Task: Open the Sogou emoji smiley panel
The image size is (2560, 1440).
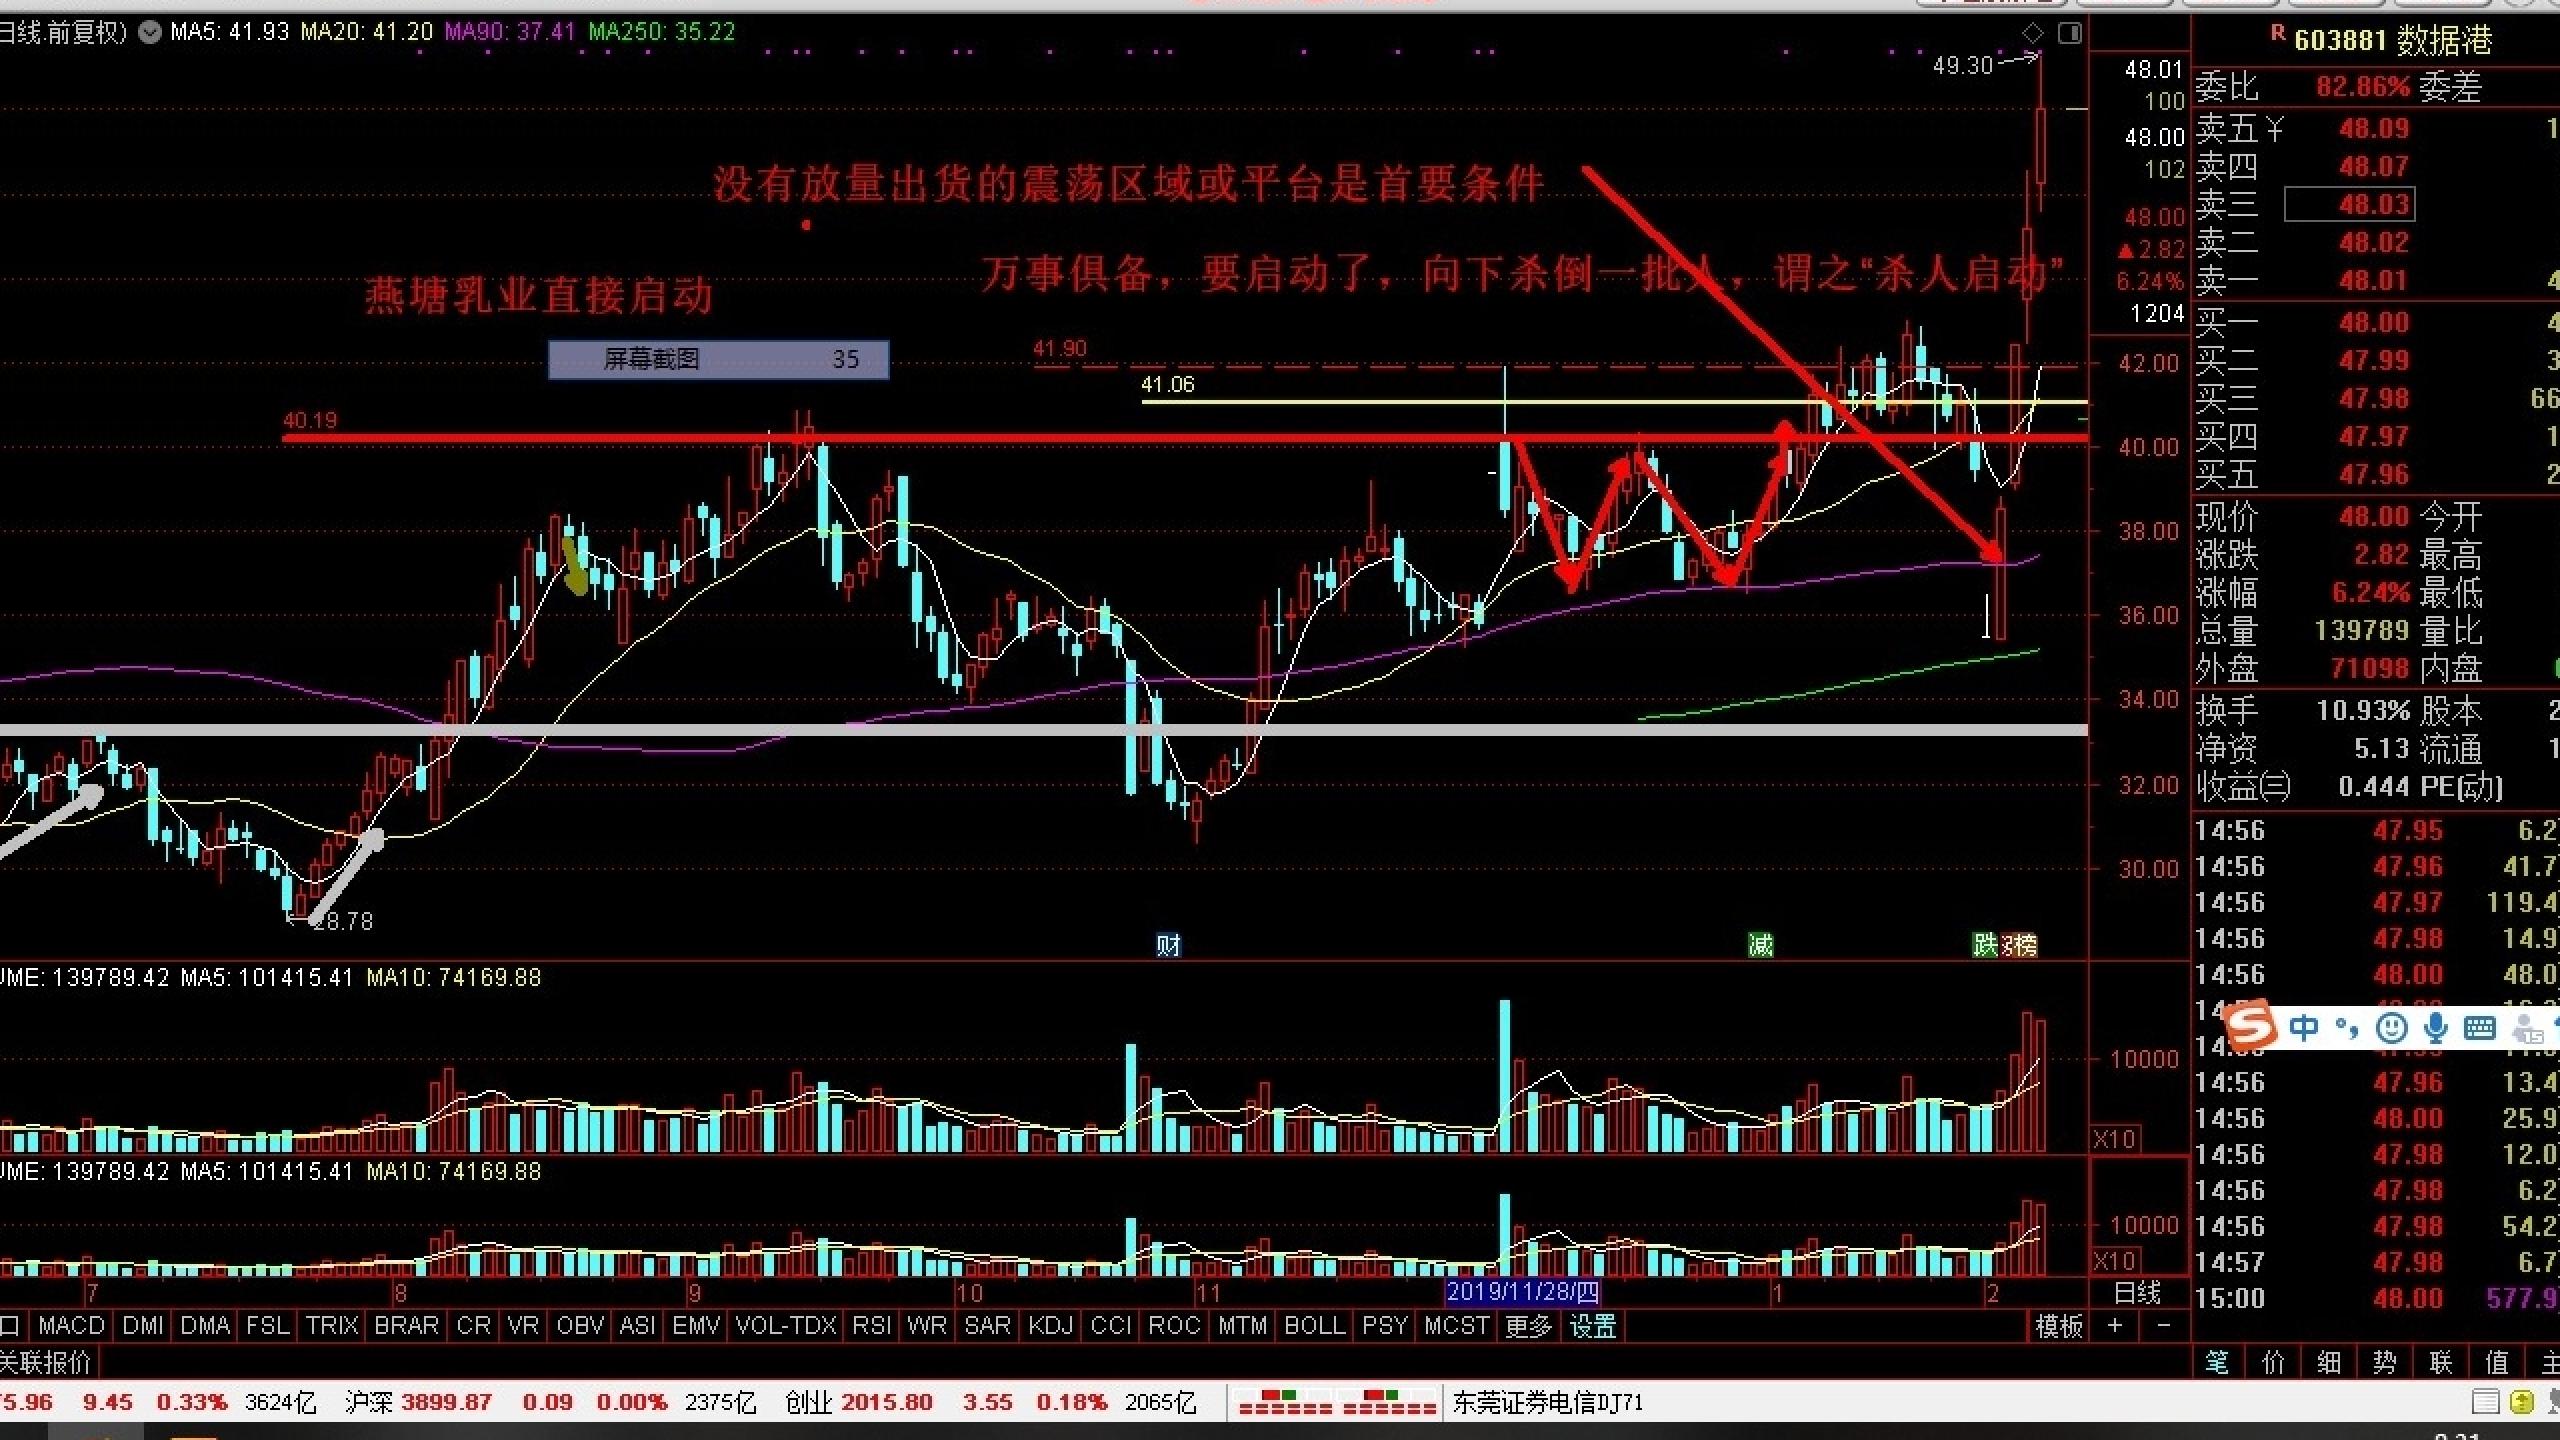Action: tap(2391, 1027)
